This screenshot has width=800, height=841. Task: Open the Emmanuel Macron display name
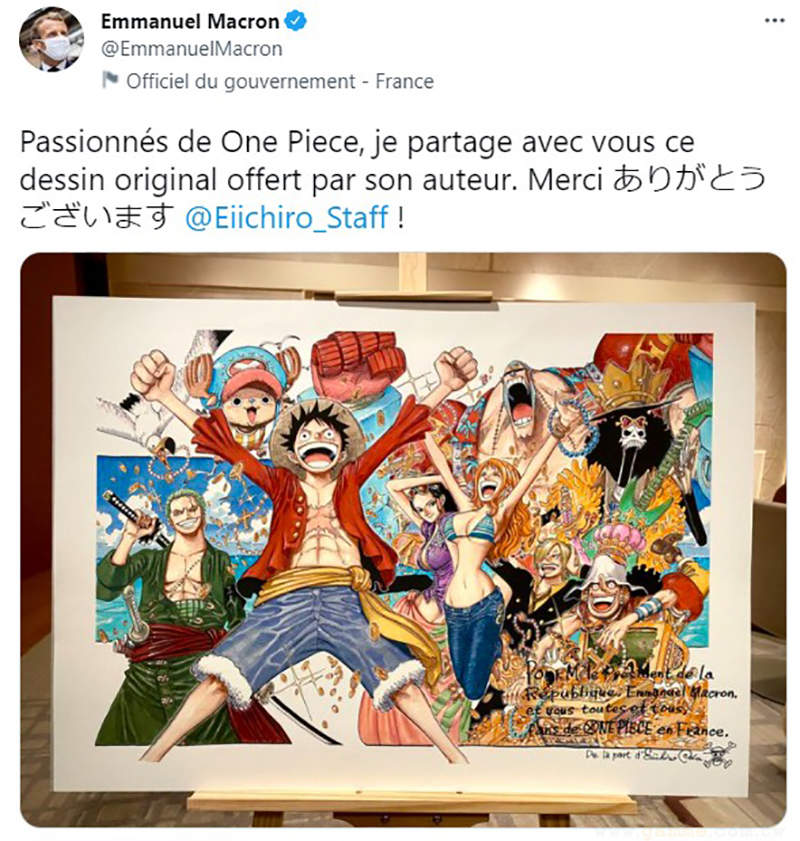190,21
